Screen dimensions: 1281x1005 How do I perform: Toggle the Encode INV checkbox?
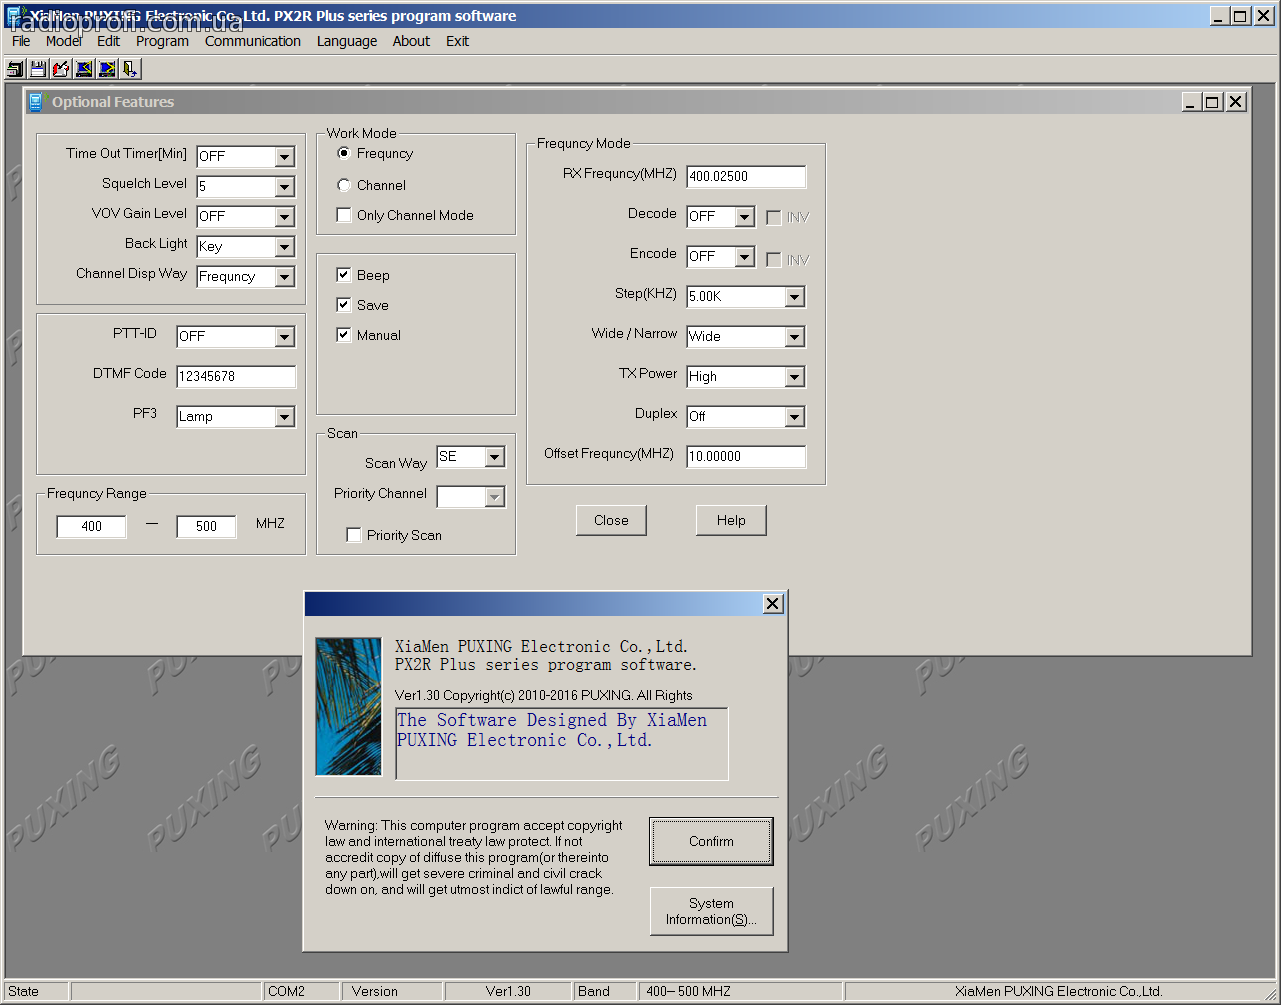774,259
